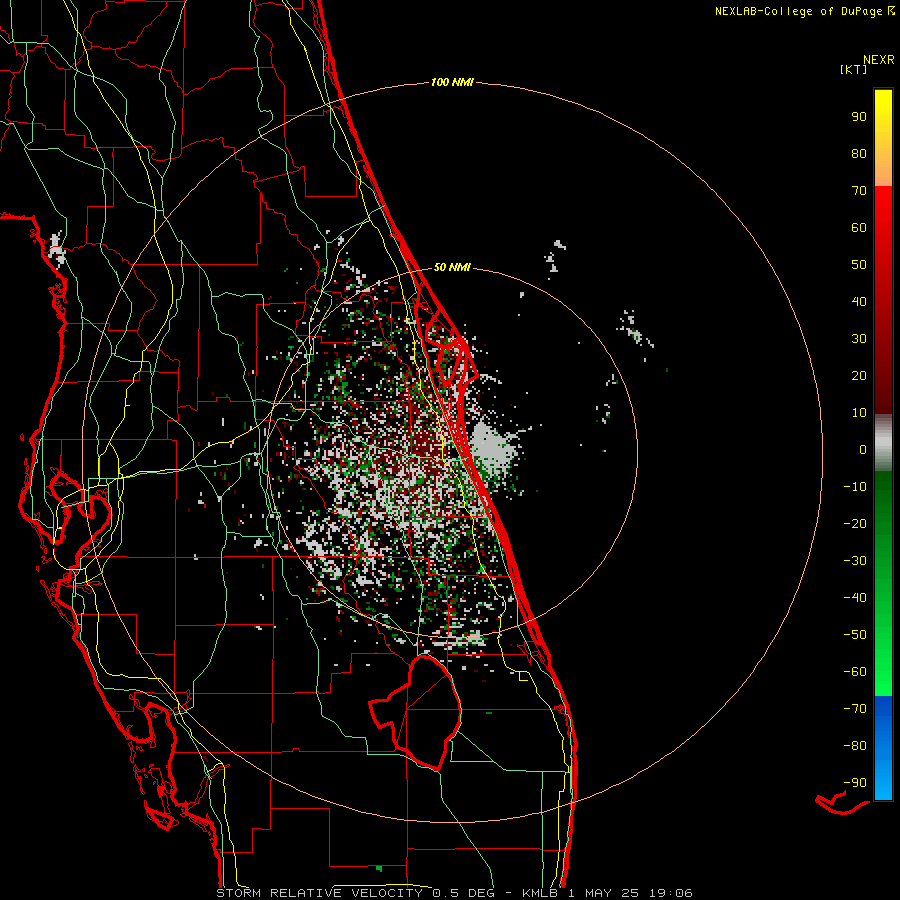Click the -20 knot scale label
Screen dimensions: 900x900
pyautogui.click(x=855, y=524)
